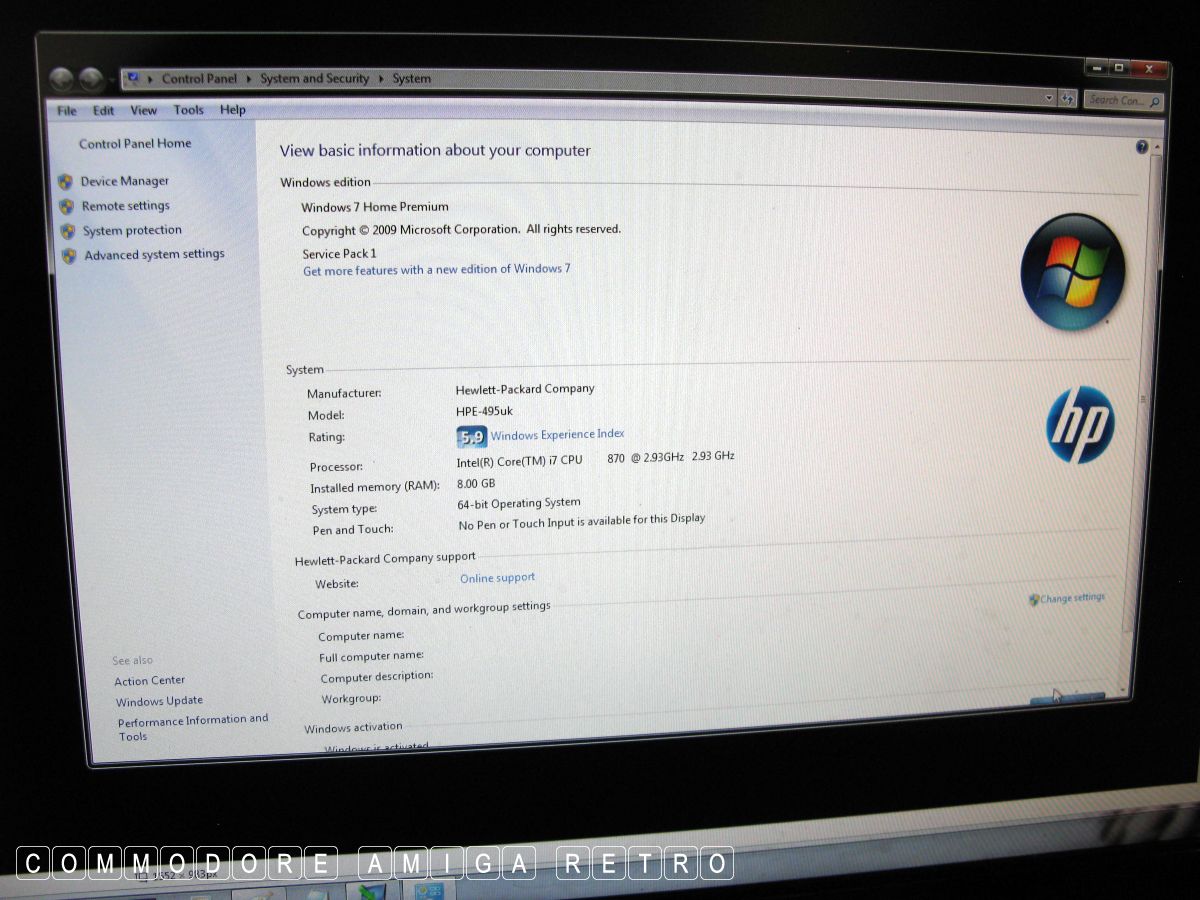Viewport: 1200px width, 900px height.
Task: Click the Windows Experience Index link
Action: click(x=557, y=435)
